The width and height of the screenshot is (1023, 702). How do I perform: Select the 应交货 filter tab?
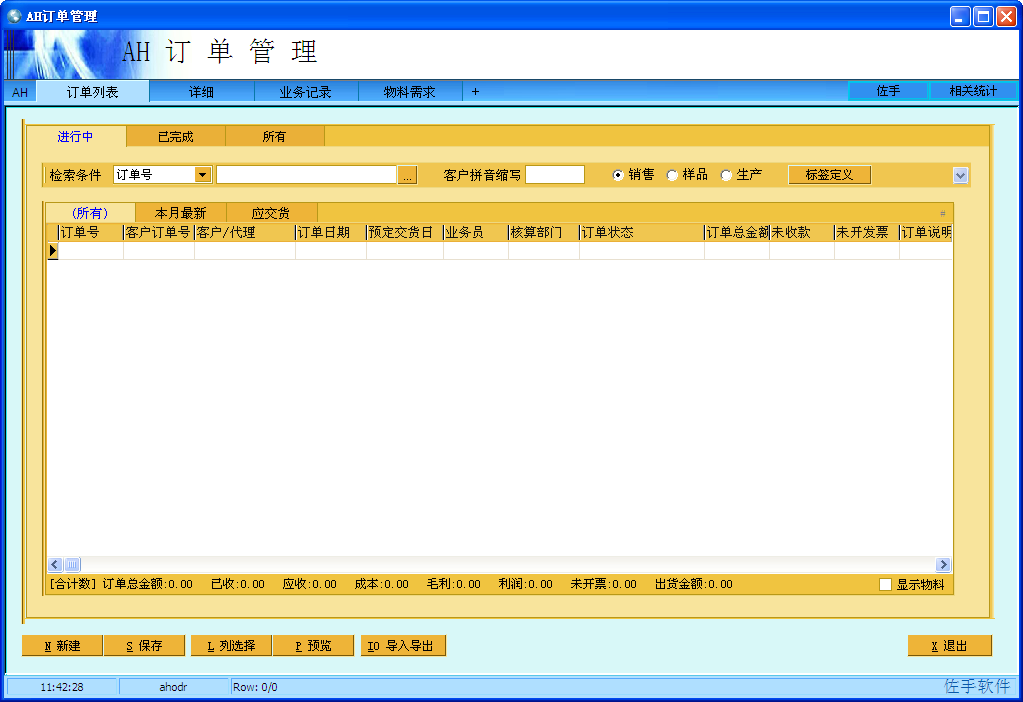271,213
